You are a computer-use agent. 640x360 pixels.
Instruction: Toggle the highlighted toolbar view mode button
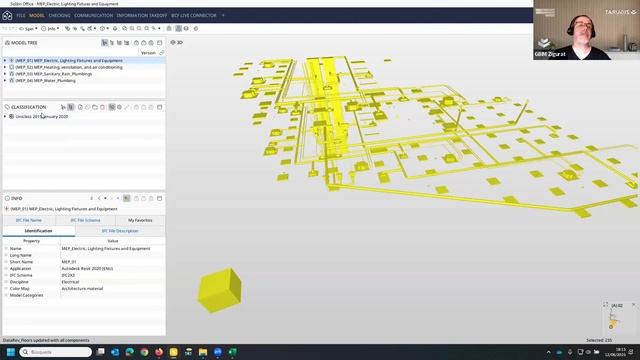(x=178, y=29)
